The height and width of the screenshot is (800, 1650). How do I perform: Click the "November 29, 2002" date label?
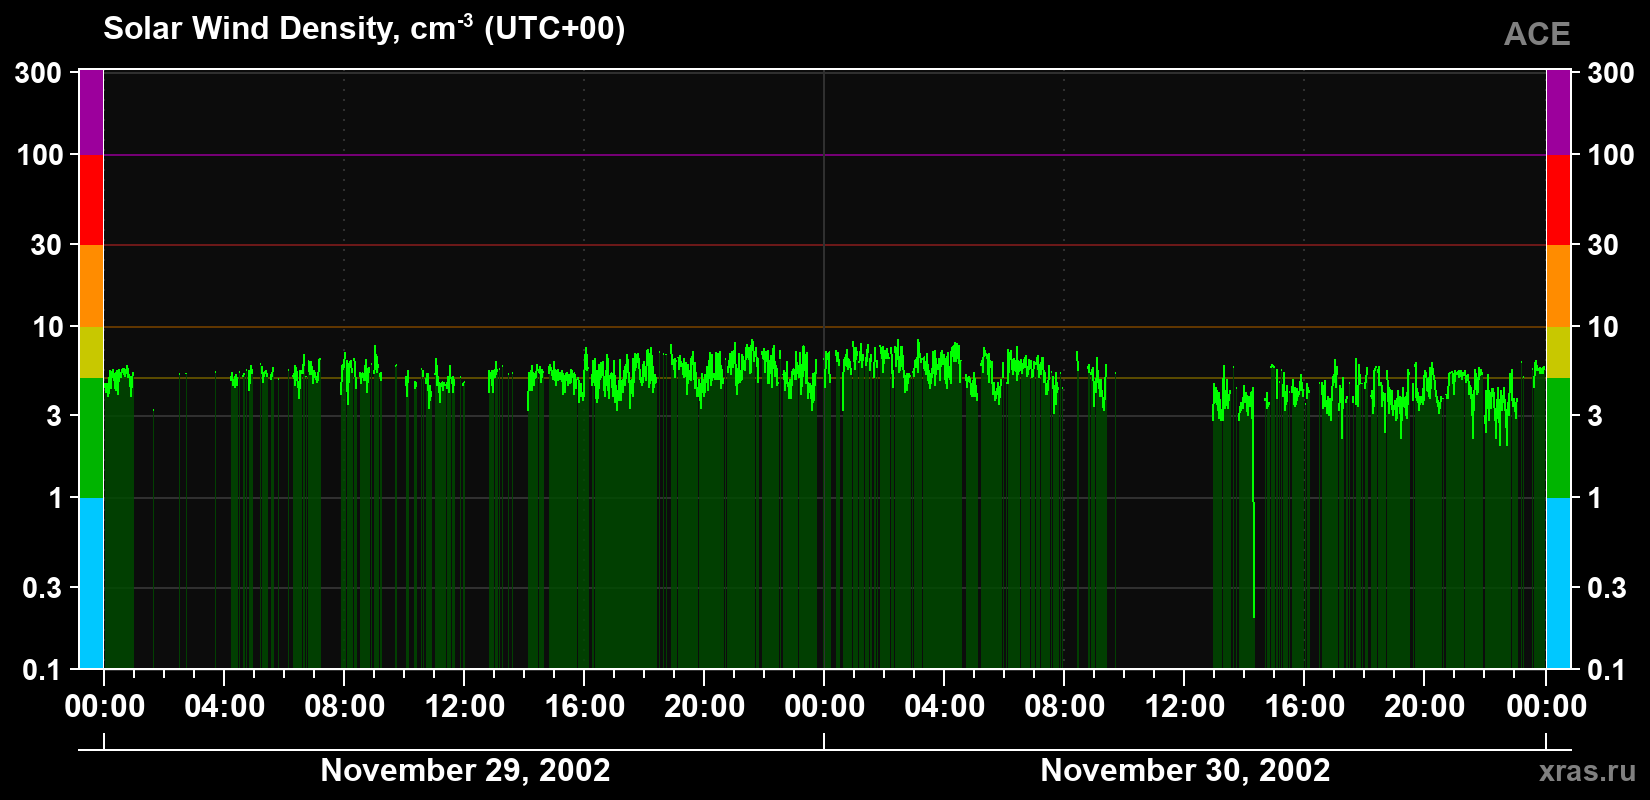[x=465, y=770]
